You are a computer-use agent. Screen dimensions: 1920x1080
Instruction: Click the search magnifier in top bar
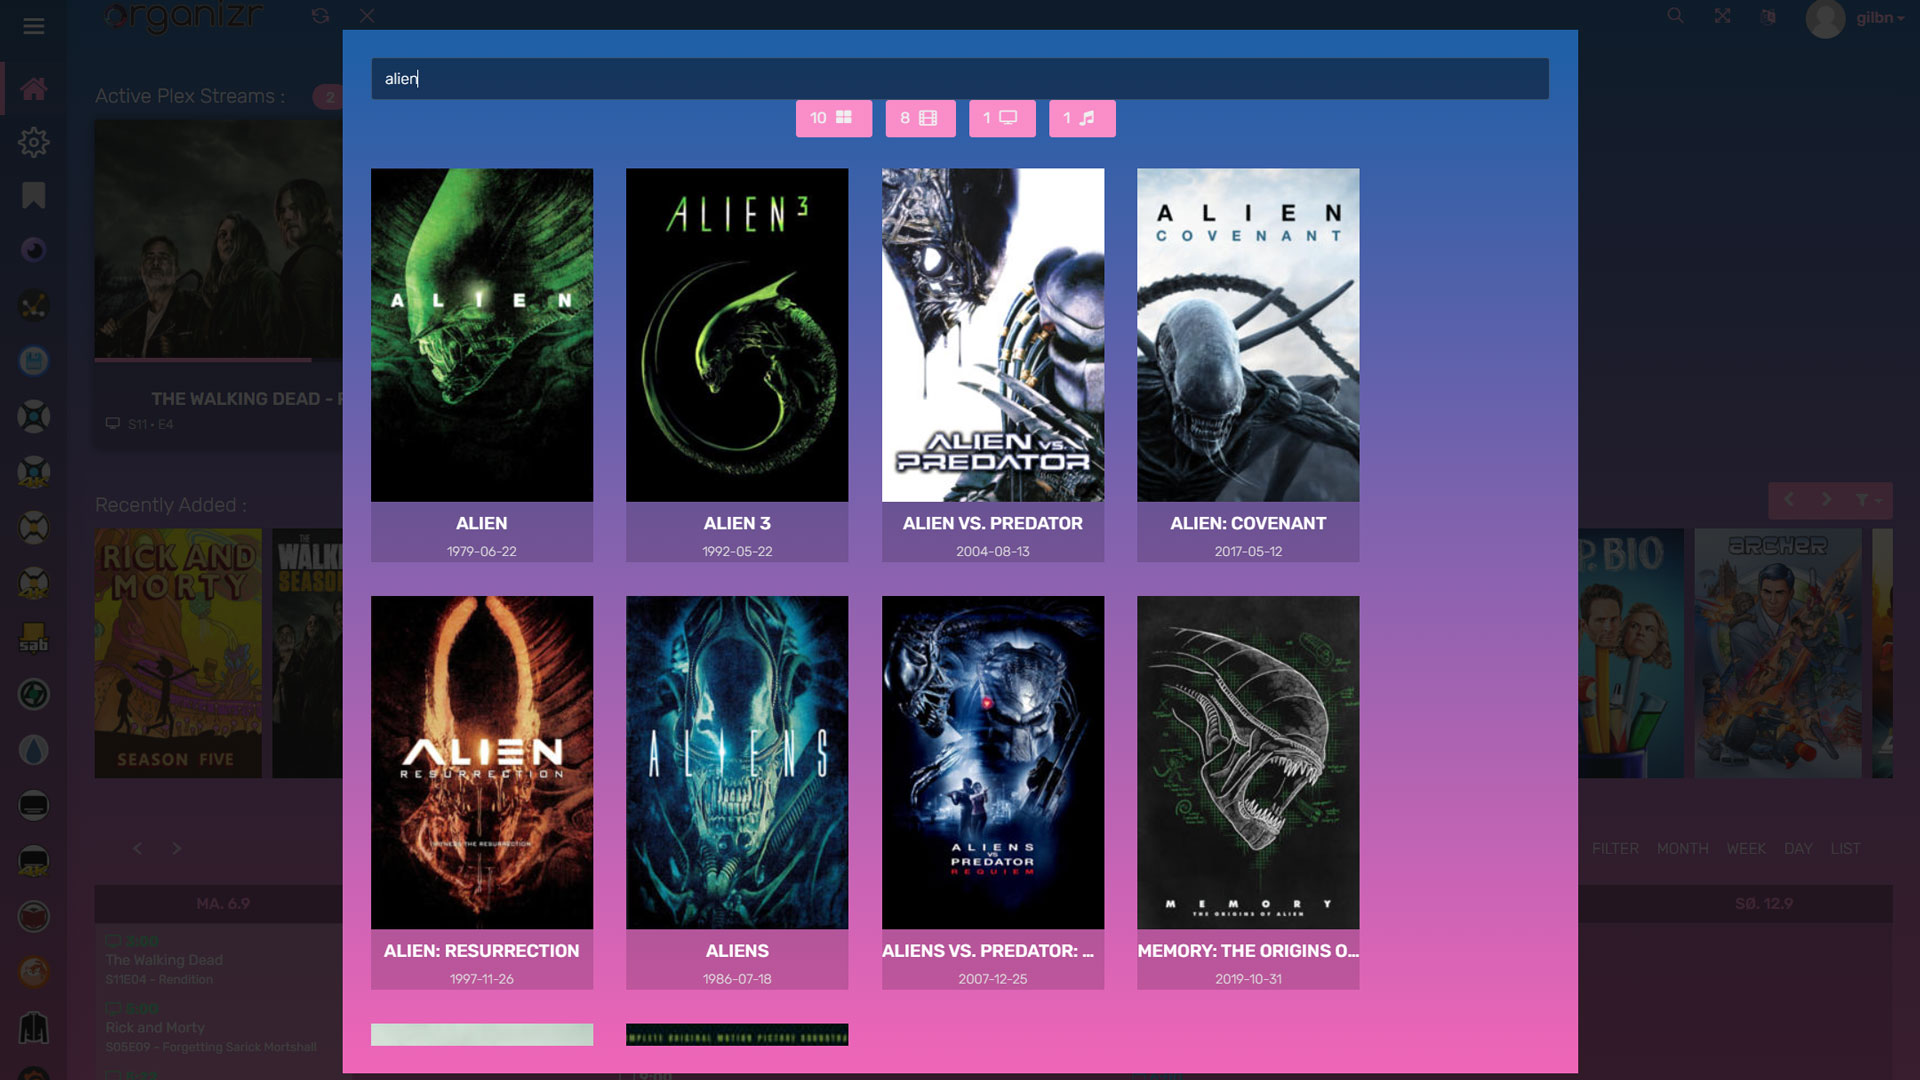[1675, 16]
